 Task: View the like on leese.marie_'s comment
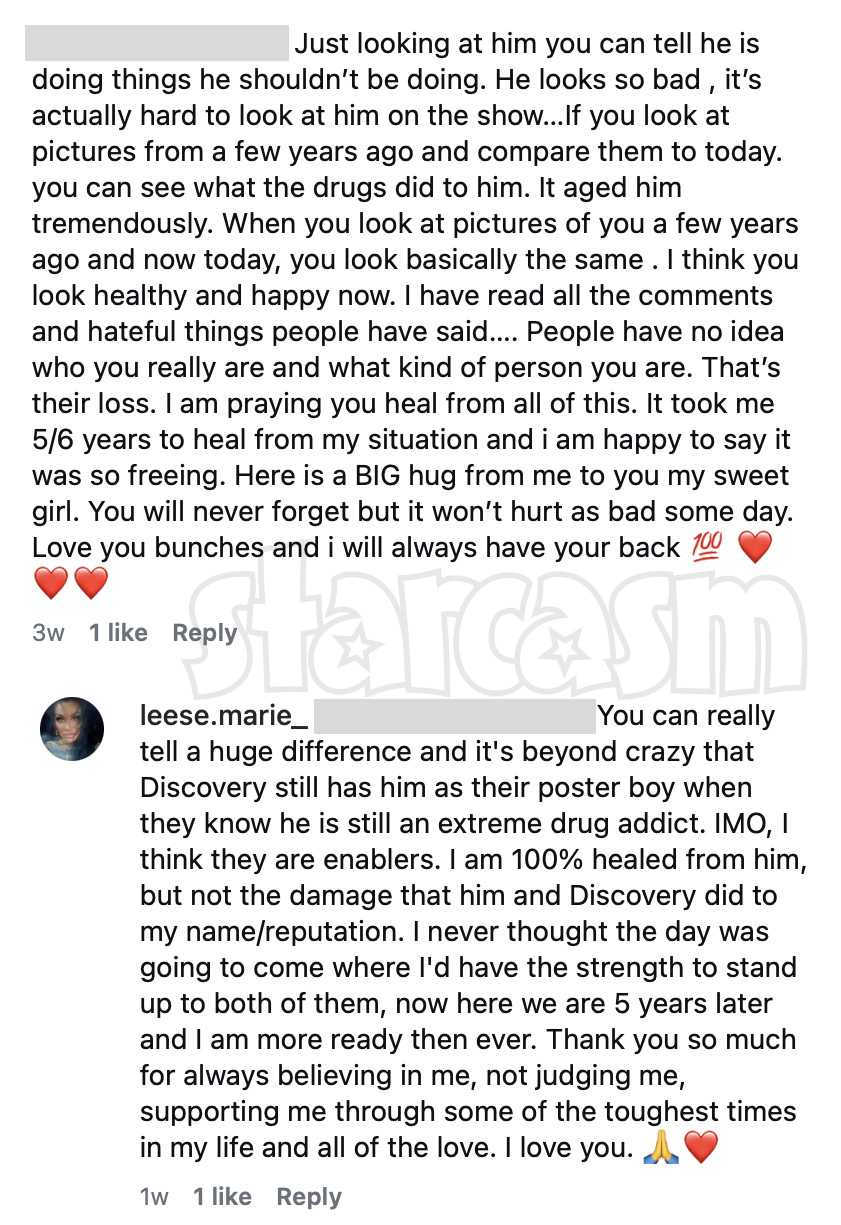(222, 1196)
